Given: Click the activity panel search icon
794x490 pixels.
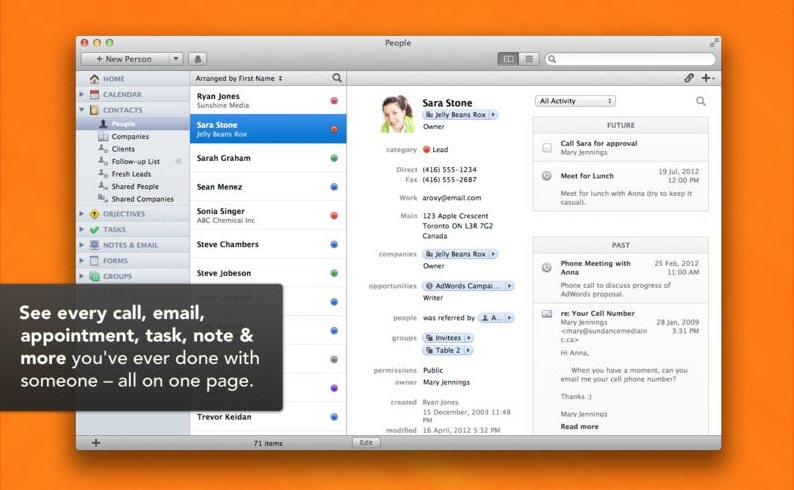Looking at the screenshot, I should coord(700,101).
